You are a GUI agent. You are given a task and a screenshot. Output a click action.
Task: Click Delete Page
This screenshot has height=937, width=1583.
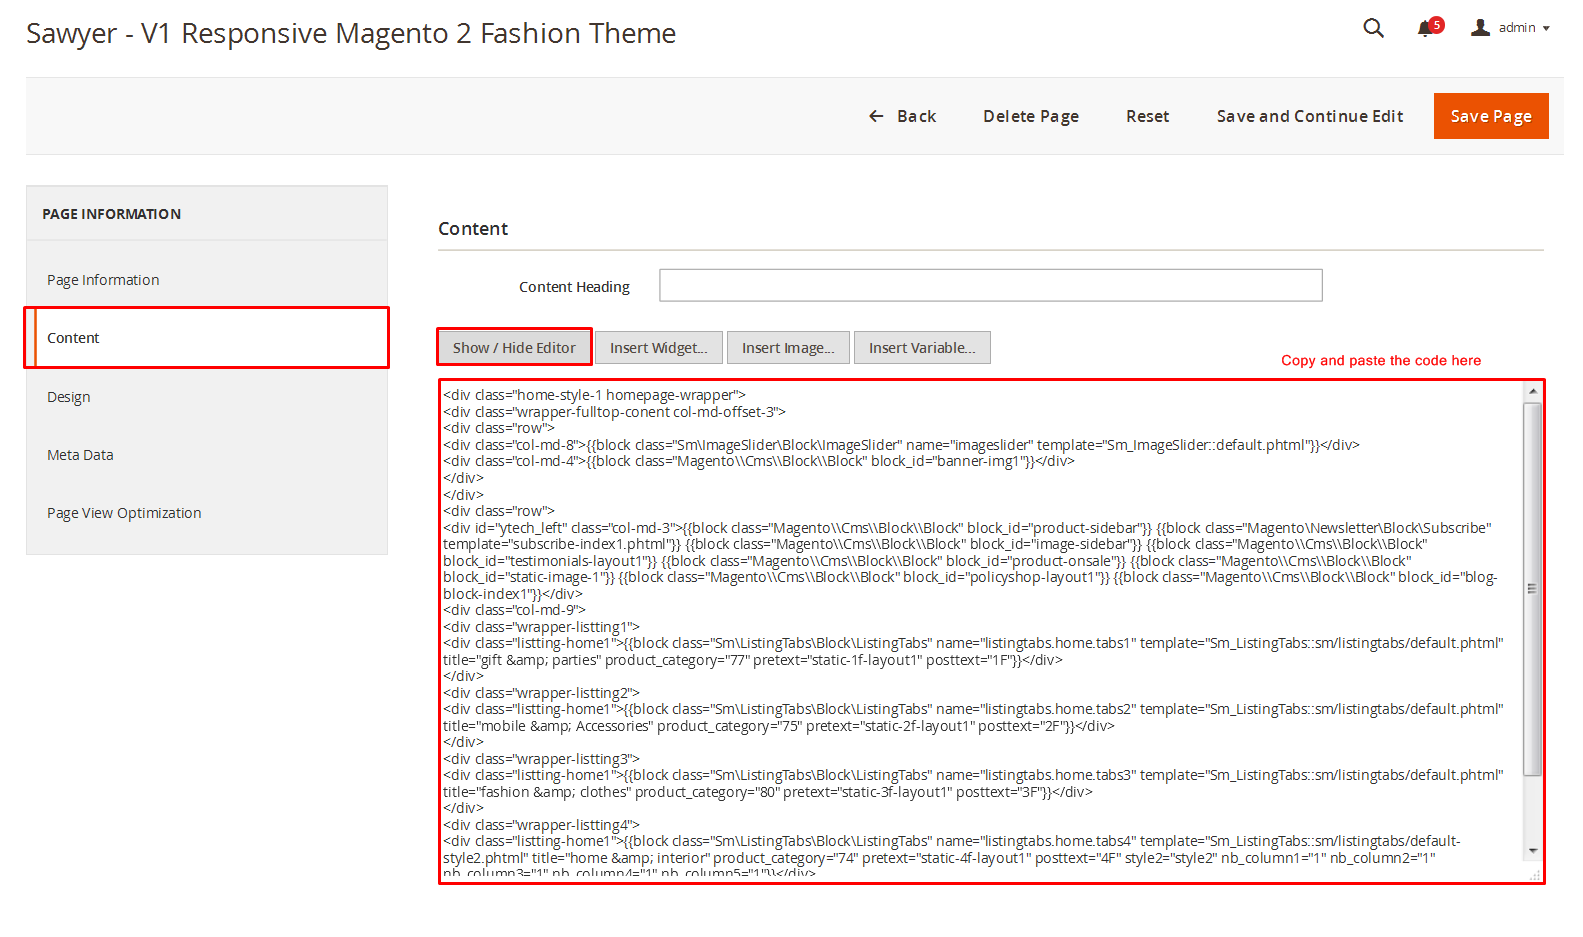(x=1031, y=116)
